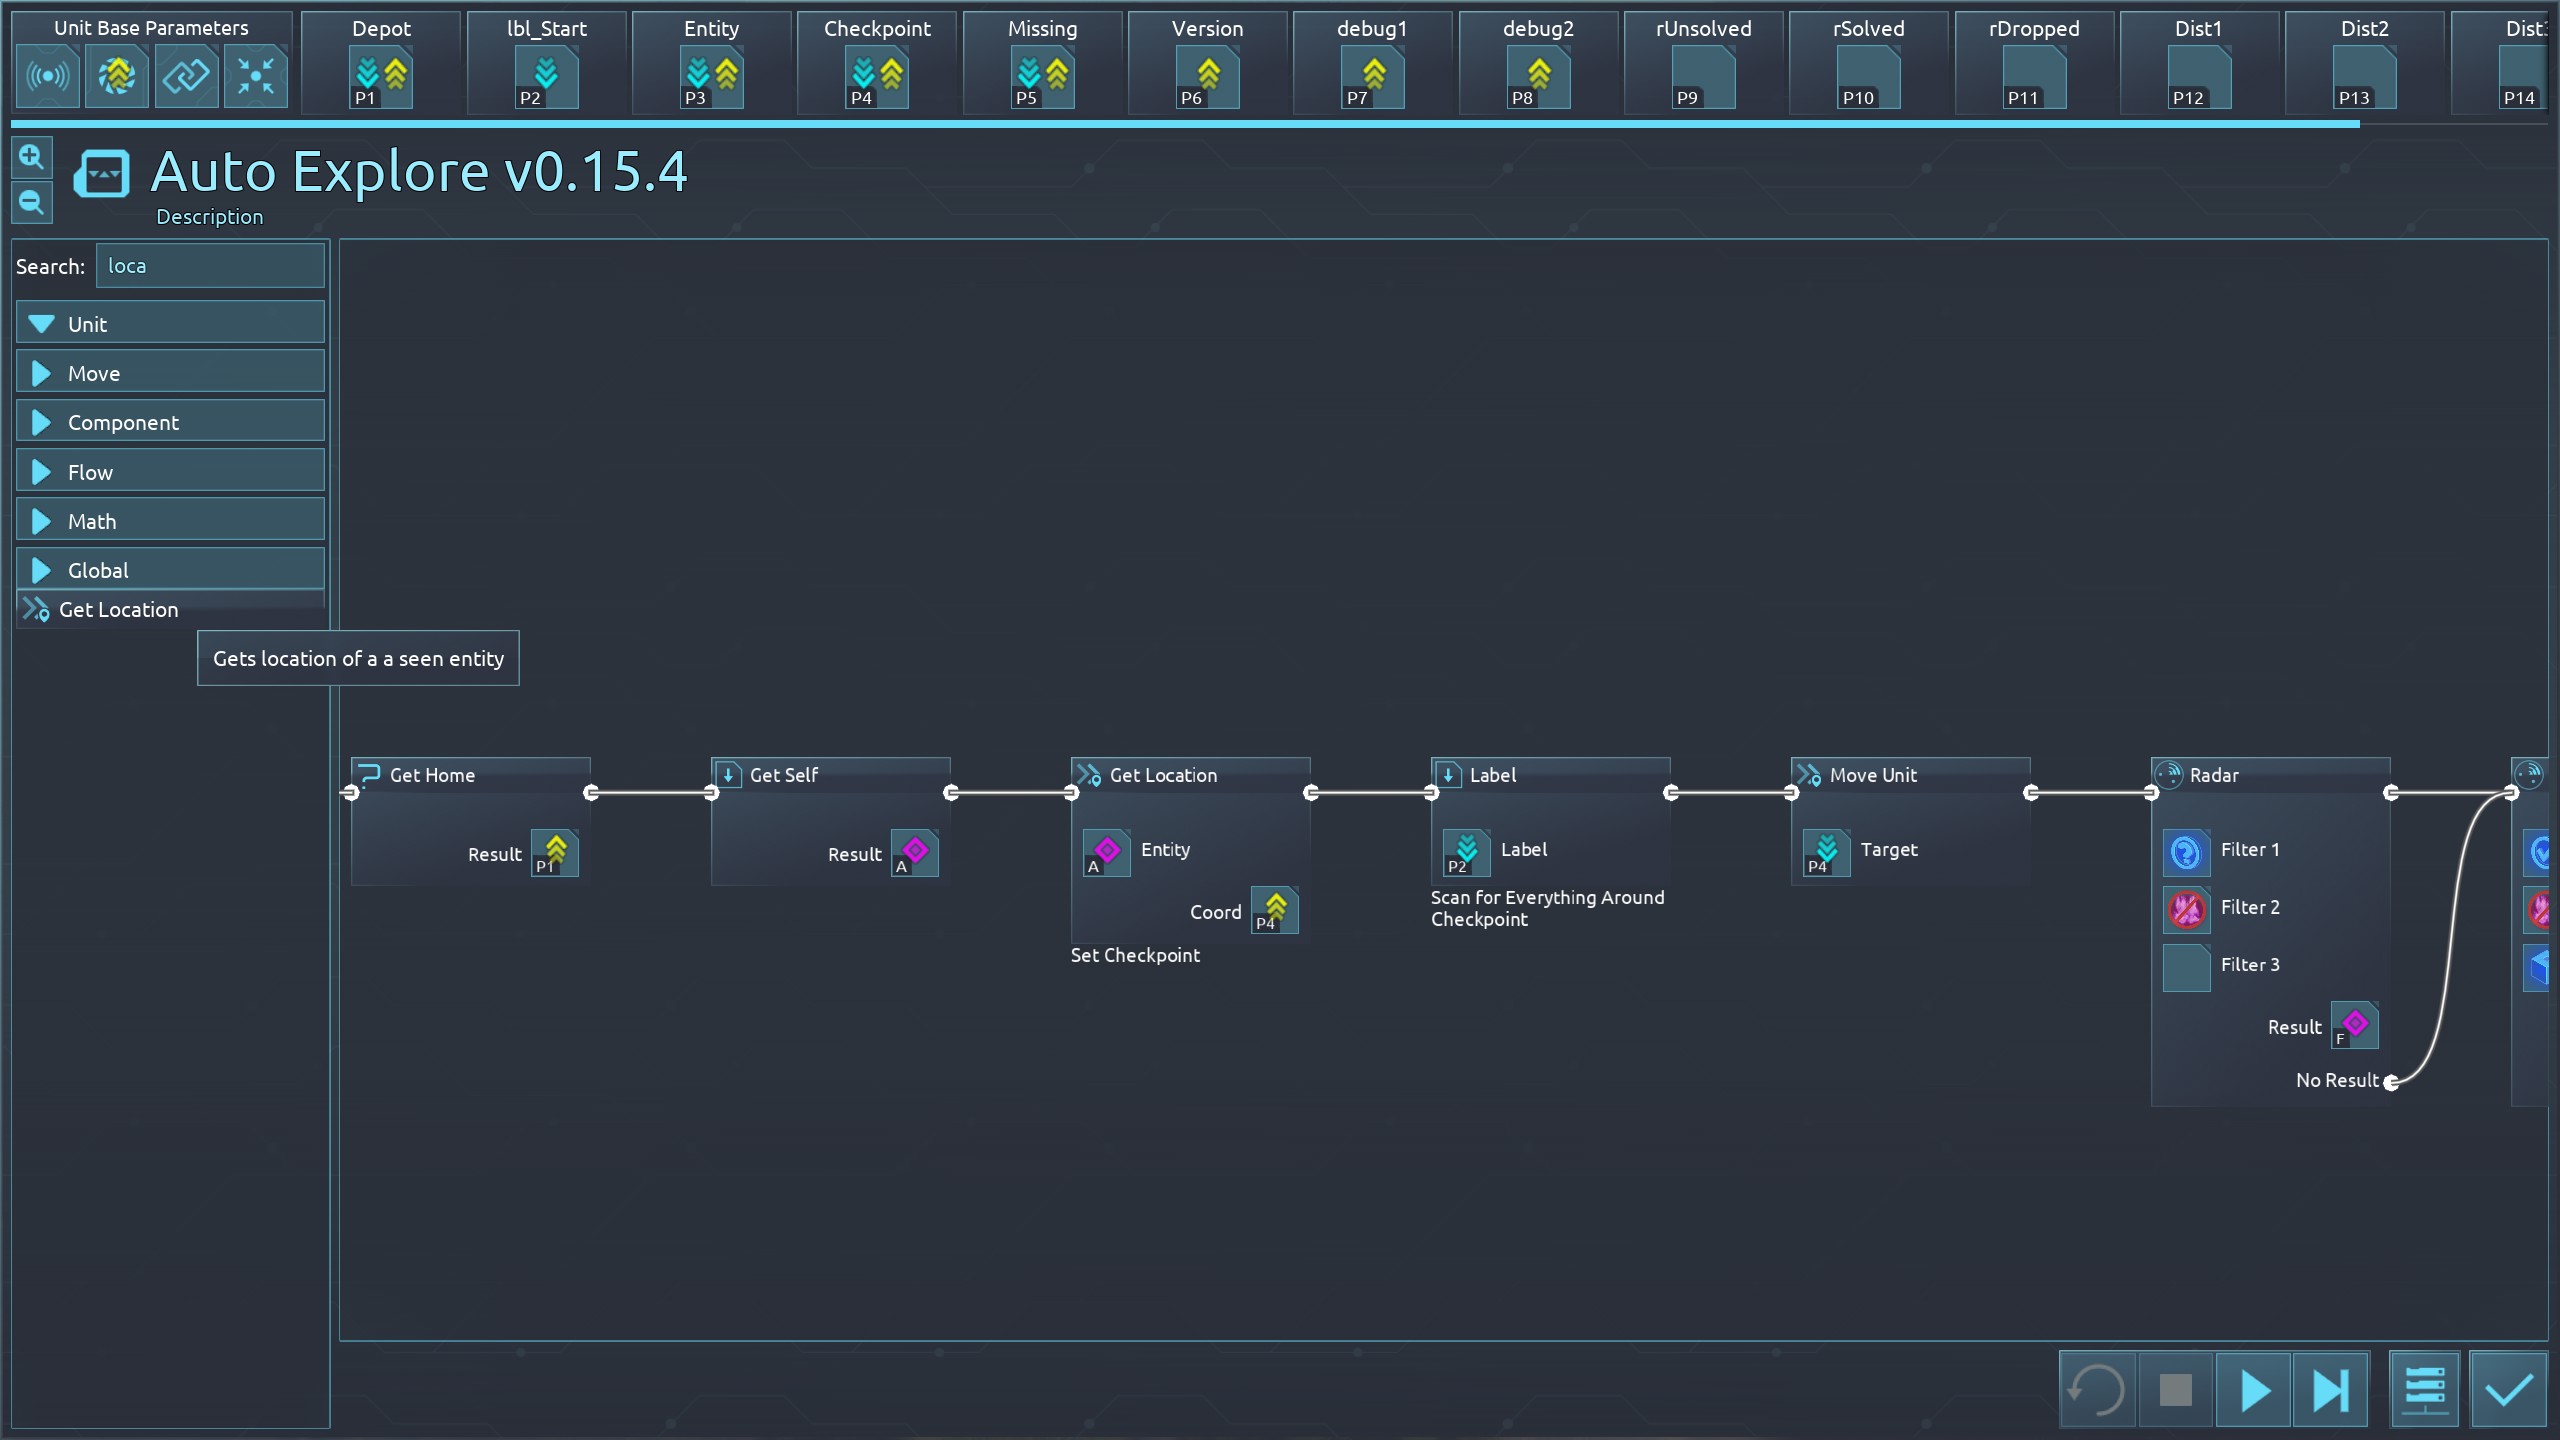Click the Search input field
Image resolution: width=2560 pixels, height=1440 pixels.
tap(210, 266)
